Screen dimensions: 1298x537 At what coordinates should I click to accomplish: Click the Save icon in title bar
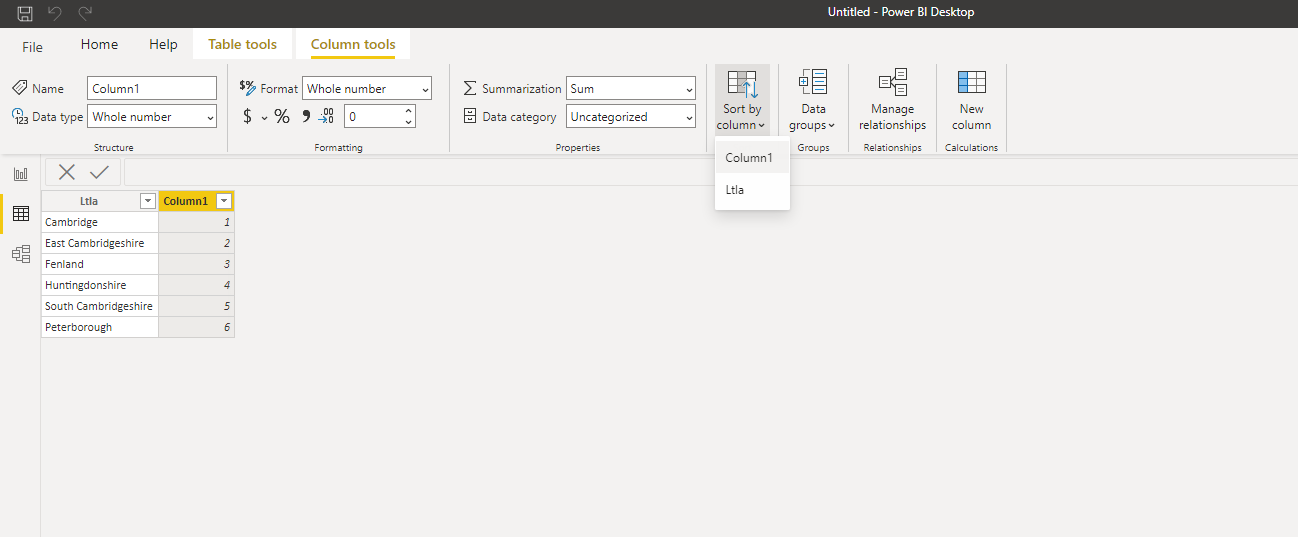point(25,13)
